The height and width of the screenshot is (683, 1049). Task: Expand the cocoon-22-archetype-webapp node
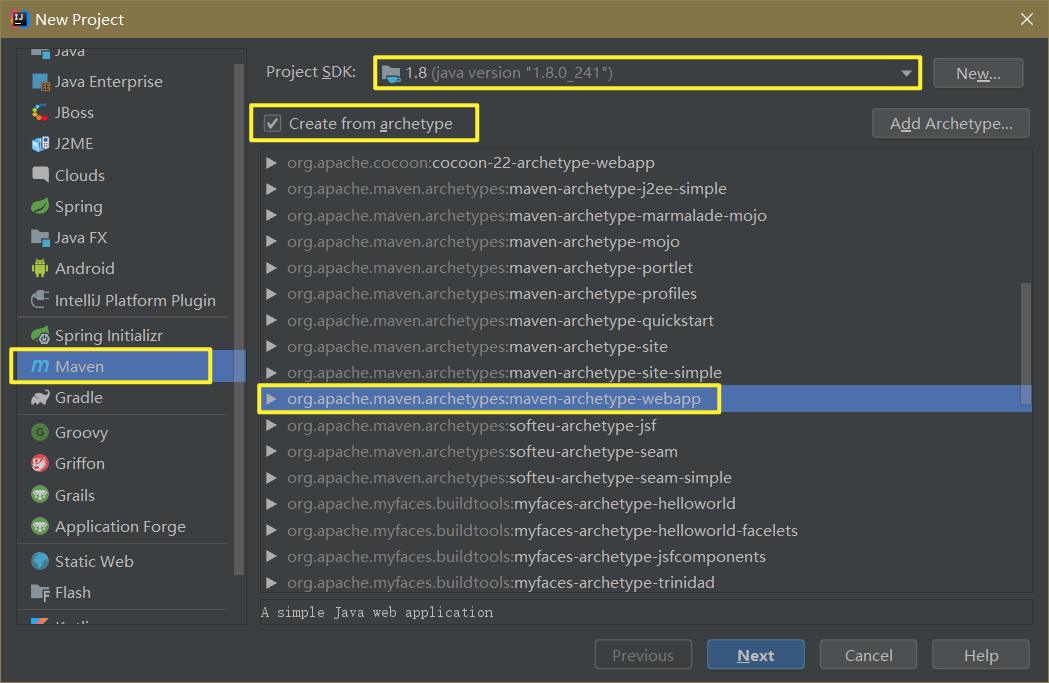(271, 163)
